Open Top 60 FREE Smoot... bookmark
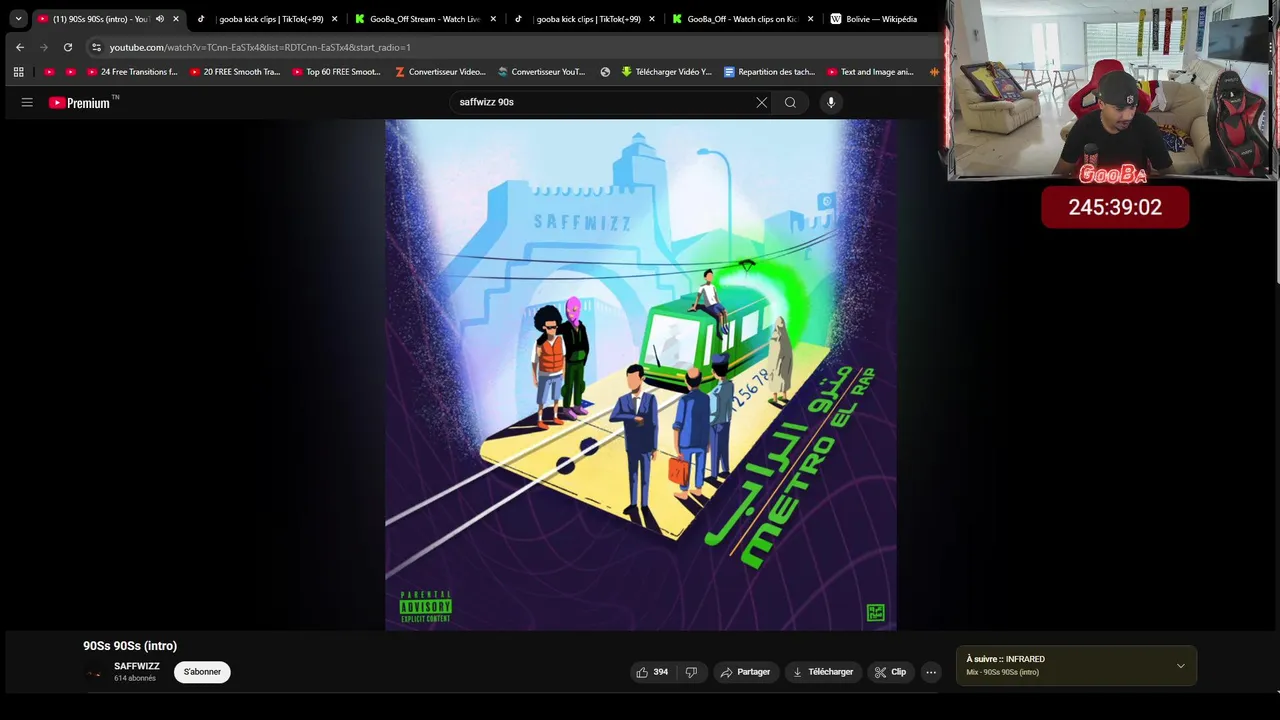This screenshot has height=720, width=1280. [336, 72]
